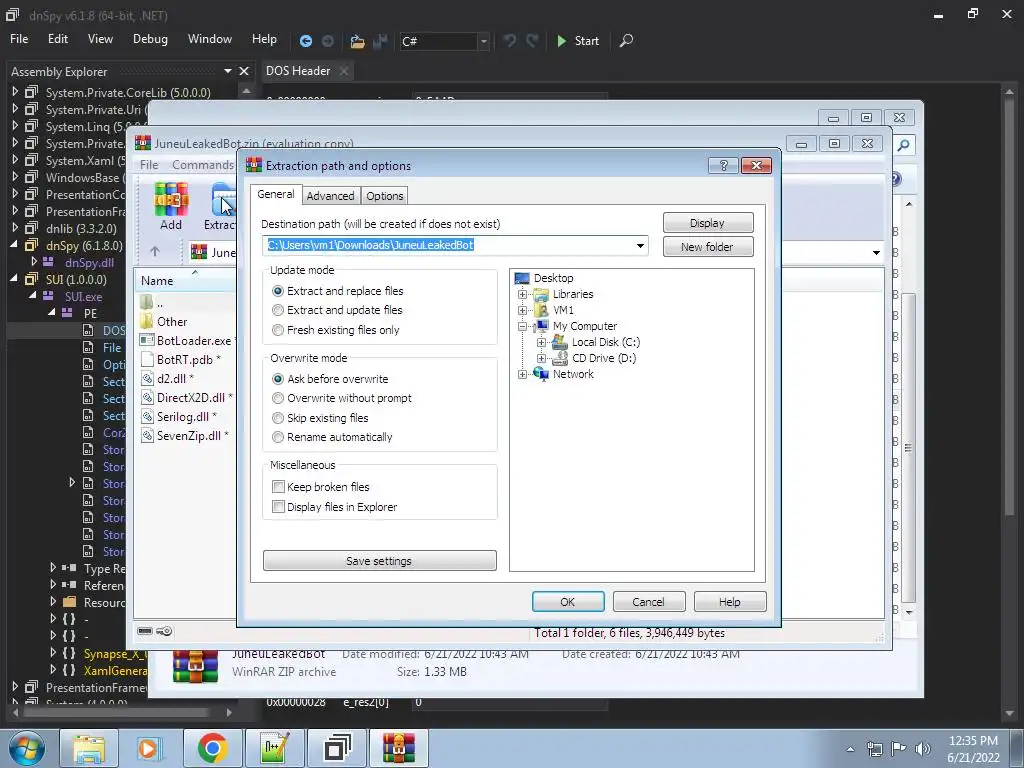Click the Cancel button
This screenshot has width=1024, height=768.
coord(648,601)
